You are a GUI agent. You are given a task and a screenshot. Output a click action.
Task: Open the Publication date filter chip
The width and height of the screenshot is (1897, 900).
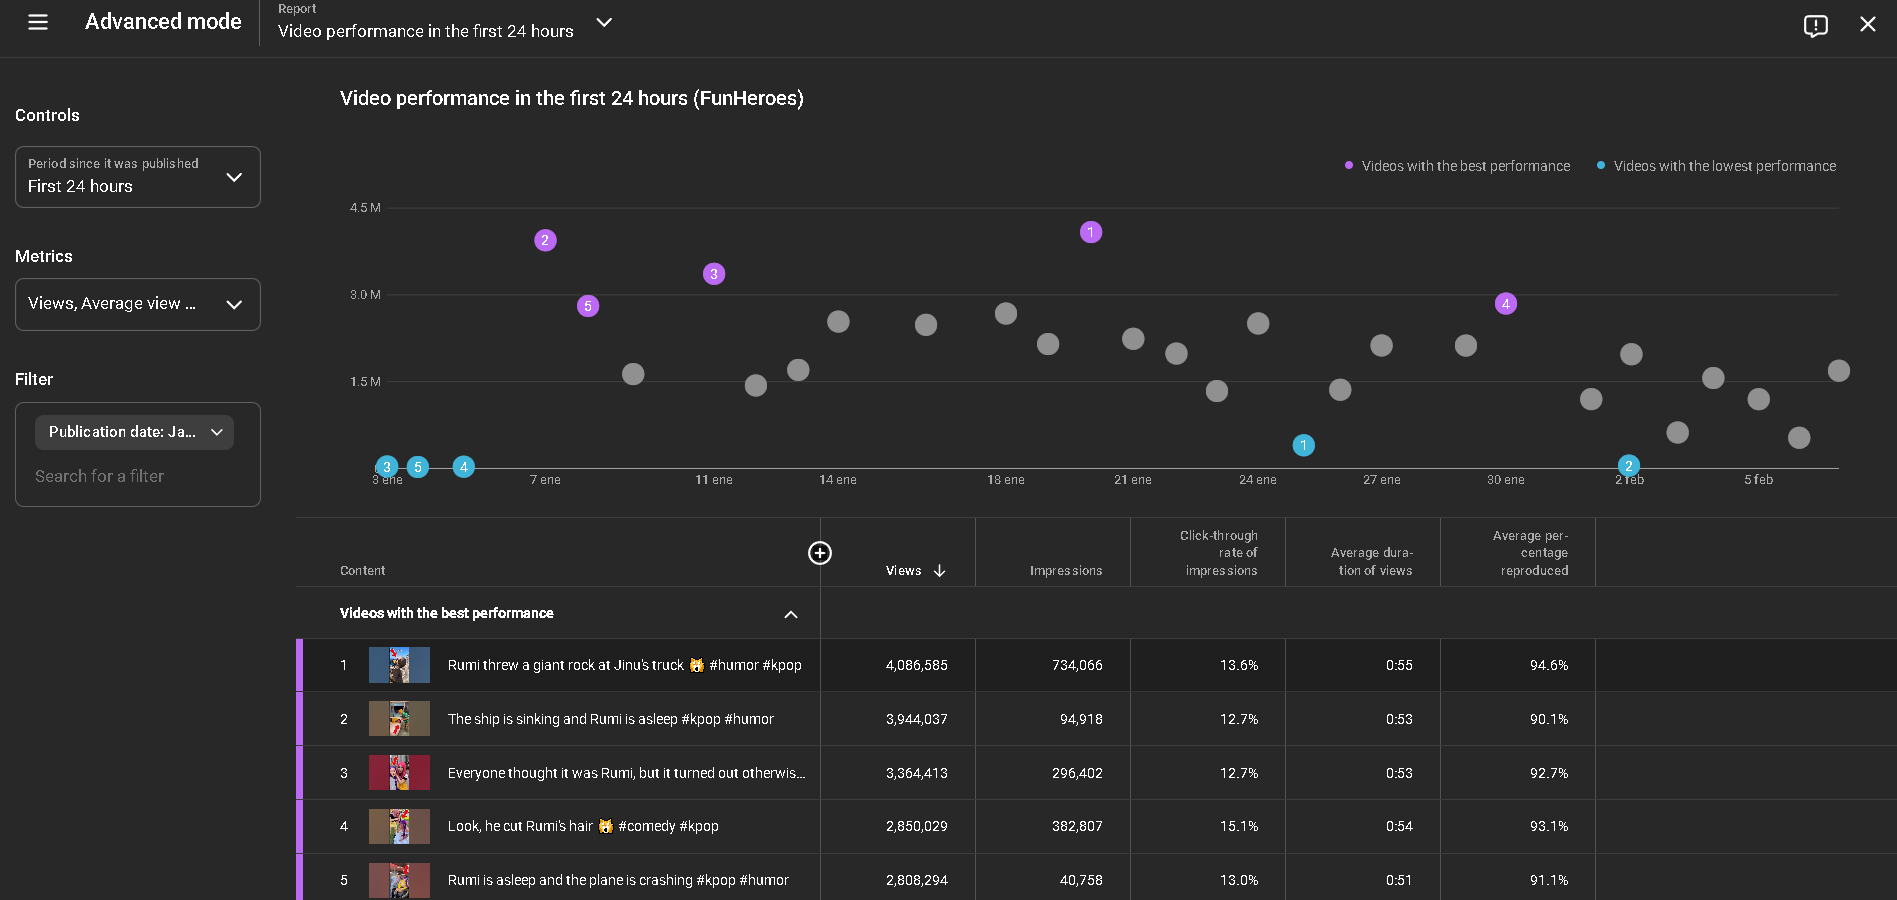(x=134, y=432)
